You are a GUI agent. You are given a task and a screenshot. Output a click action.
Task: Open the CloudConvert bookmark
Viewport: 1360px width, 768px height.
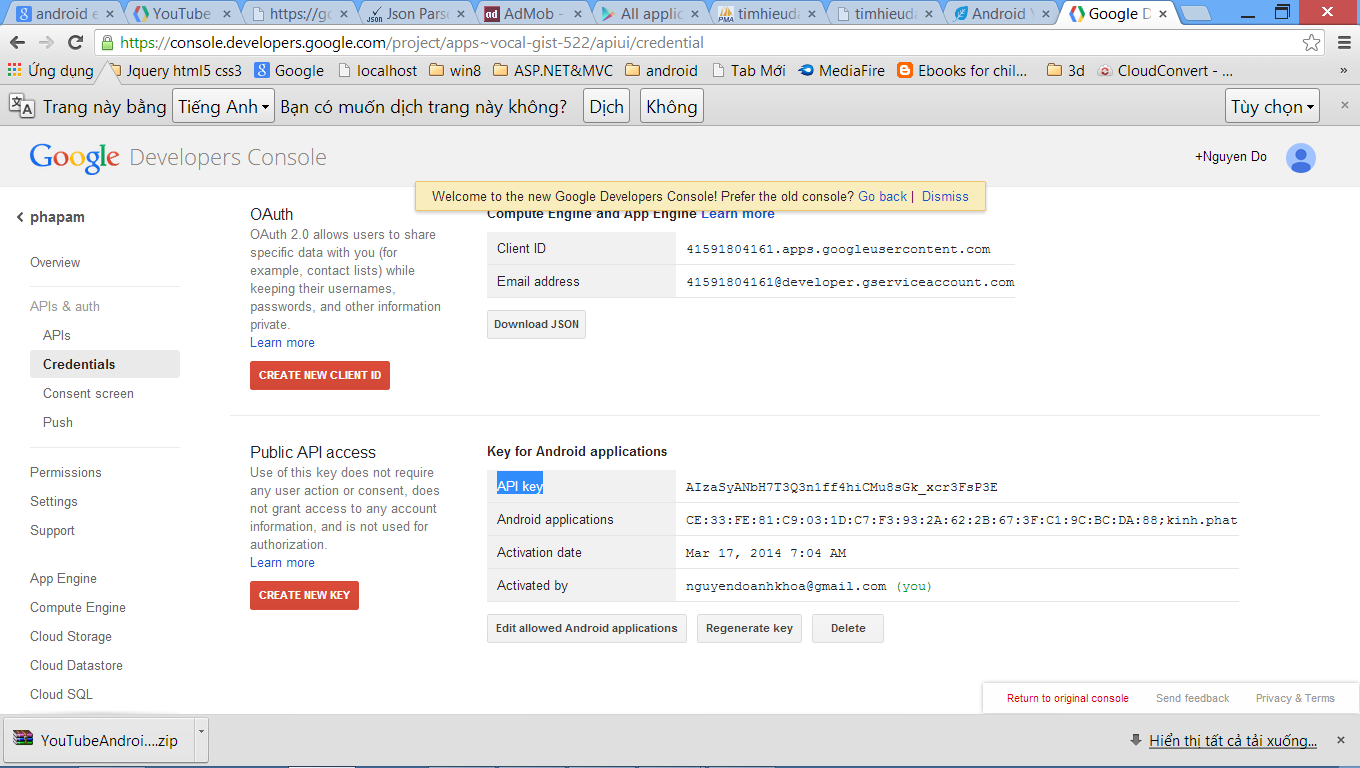(x=1165, y=71)
